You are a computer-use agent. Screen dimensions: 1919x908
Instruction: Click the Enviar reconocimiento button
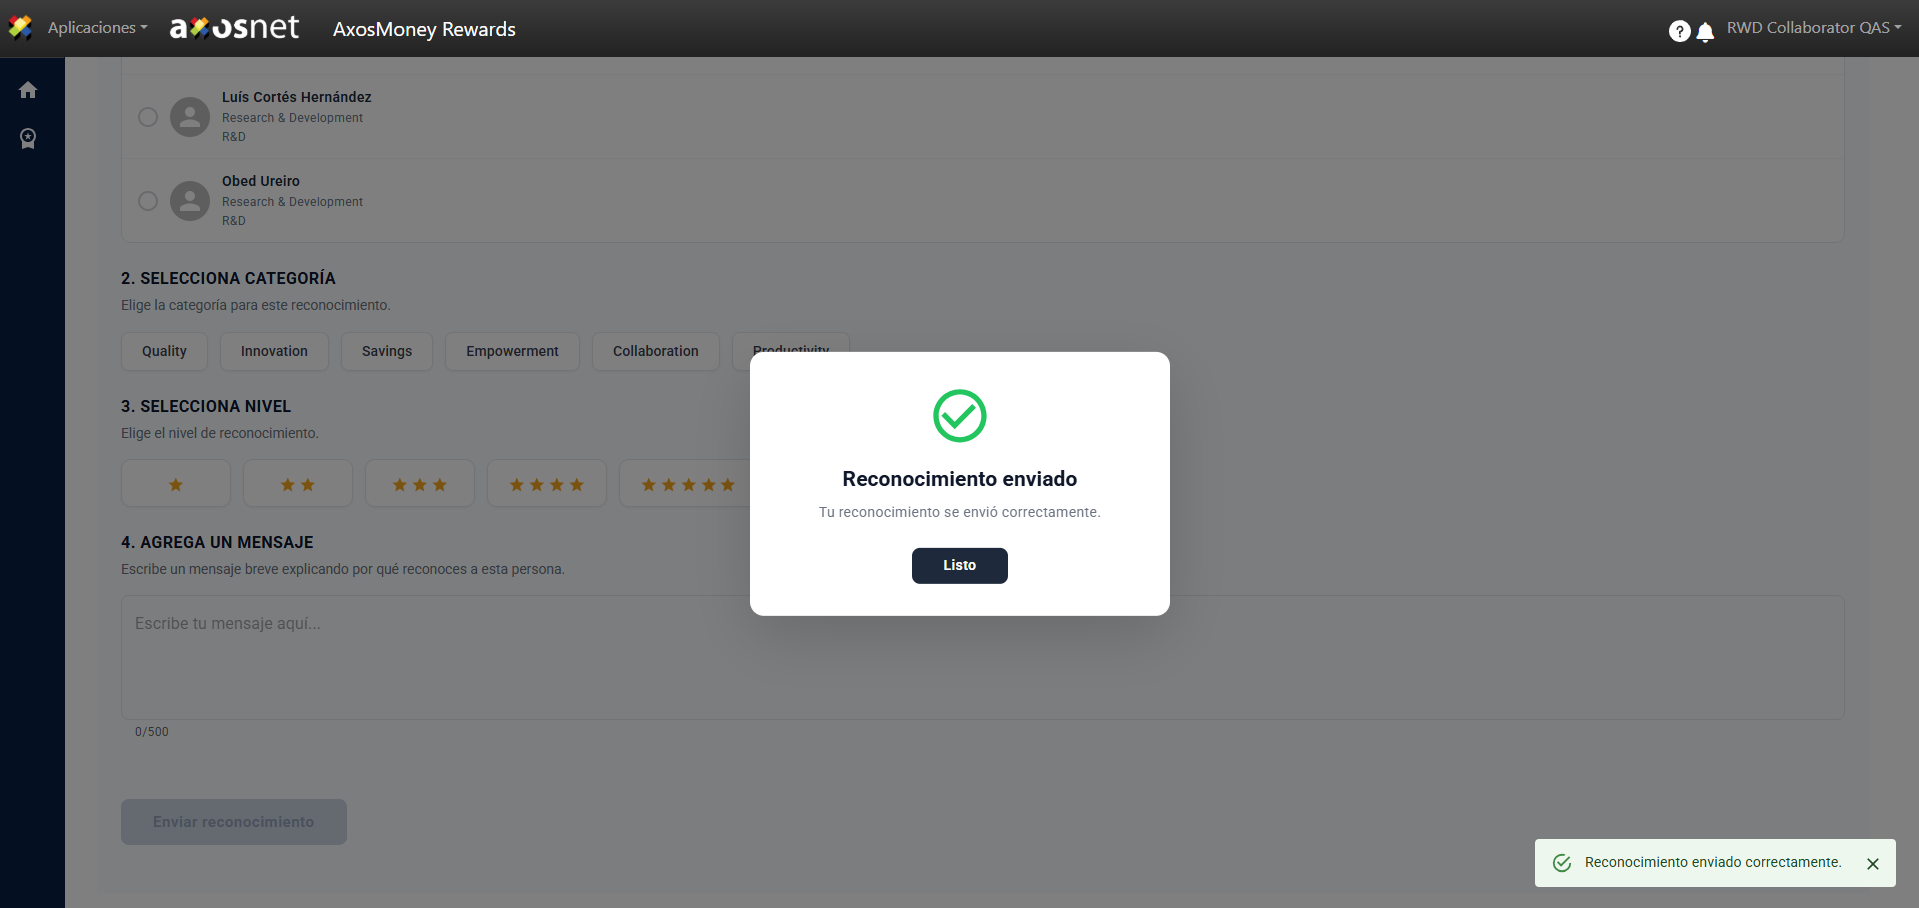point(234,822)
